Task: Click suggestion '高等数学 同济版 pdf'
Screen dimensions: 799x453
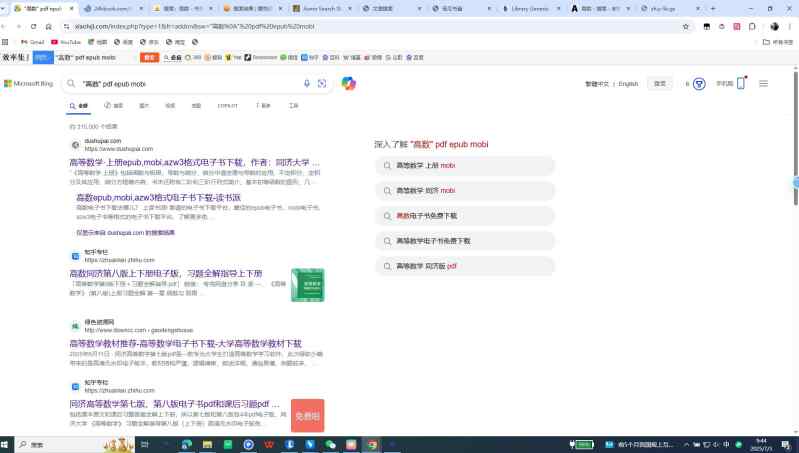Action: pos(465,266)
